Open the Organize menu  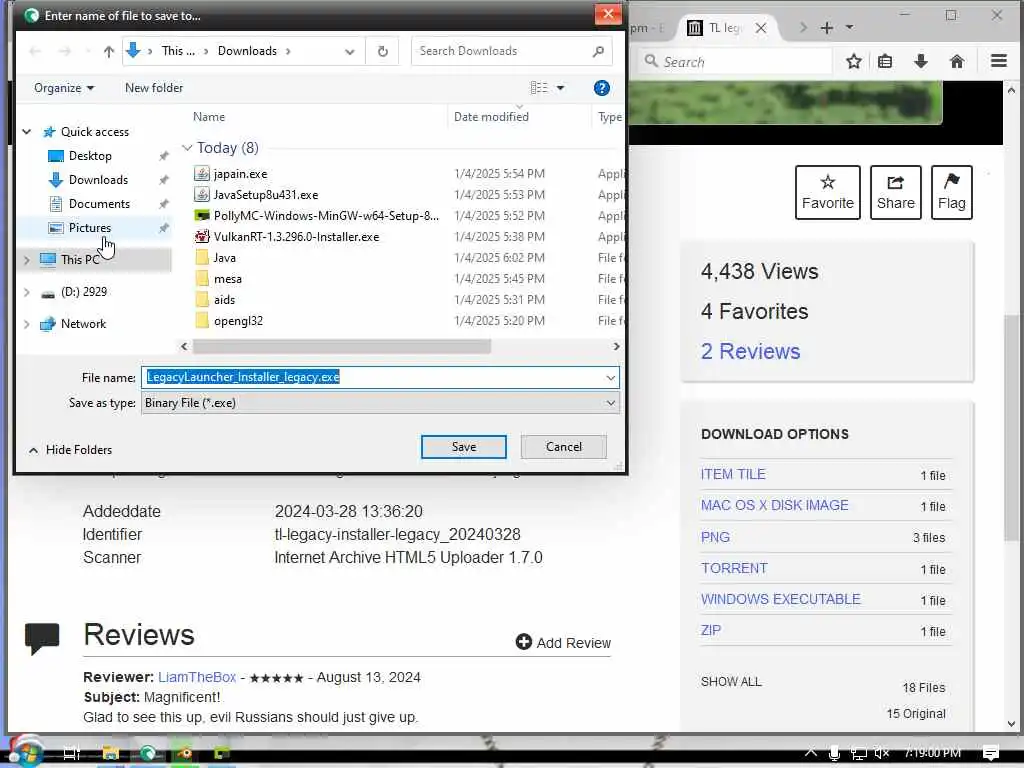point(63,88)
